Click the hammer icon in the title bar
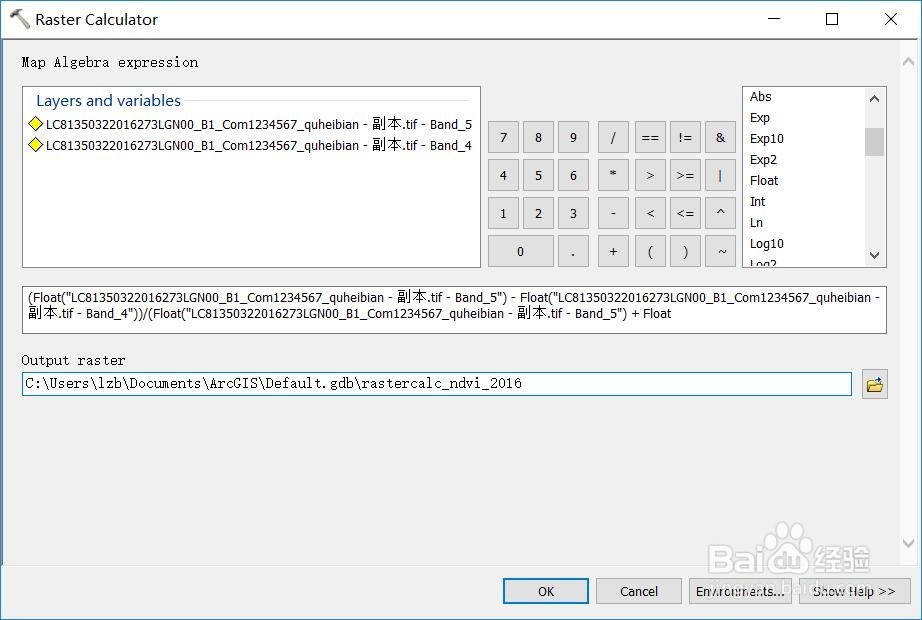Screen dimensions: 922x620 tap(20, 18)
